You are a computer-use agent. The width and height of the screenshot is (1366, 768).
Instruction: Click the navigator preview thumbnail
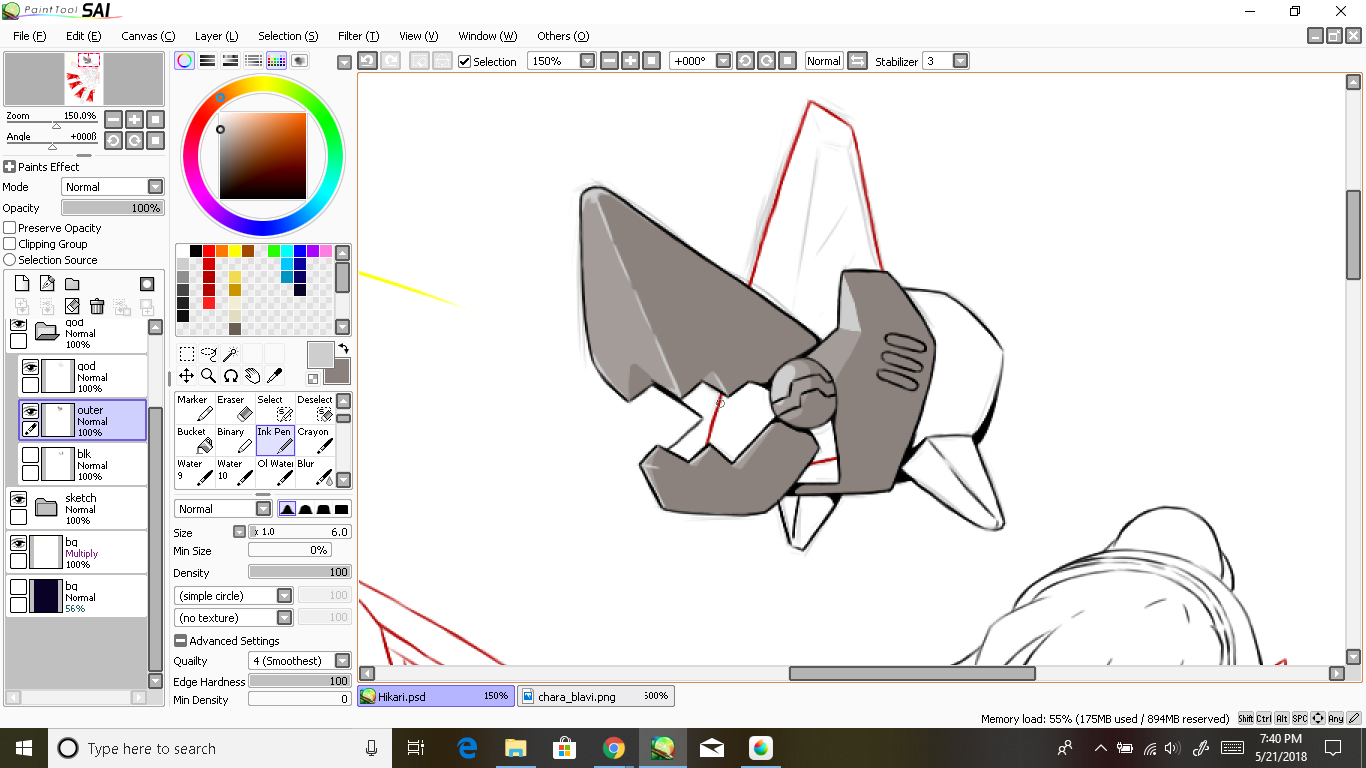point(84,79)
